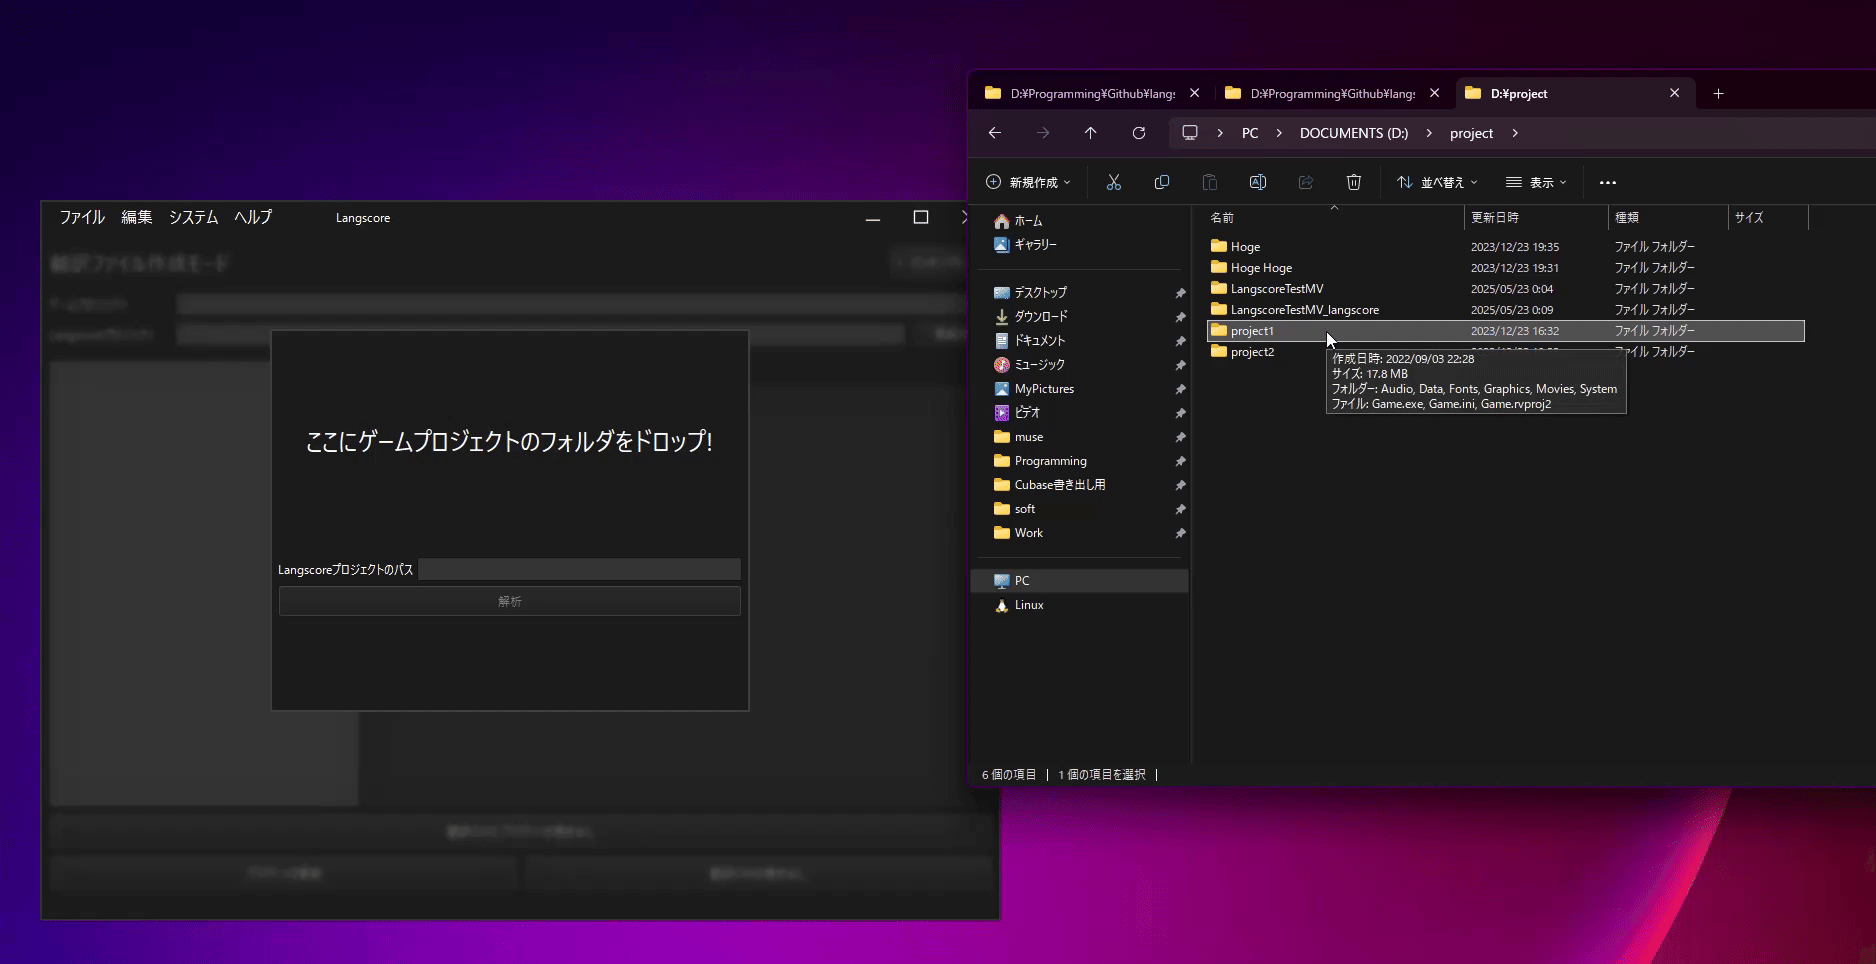Click the Delete trash icon in Explorer toolbar
Image resolution: width=1876 pixels, height=964 pixels.
tap(1353, 182)
